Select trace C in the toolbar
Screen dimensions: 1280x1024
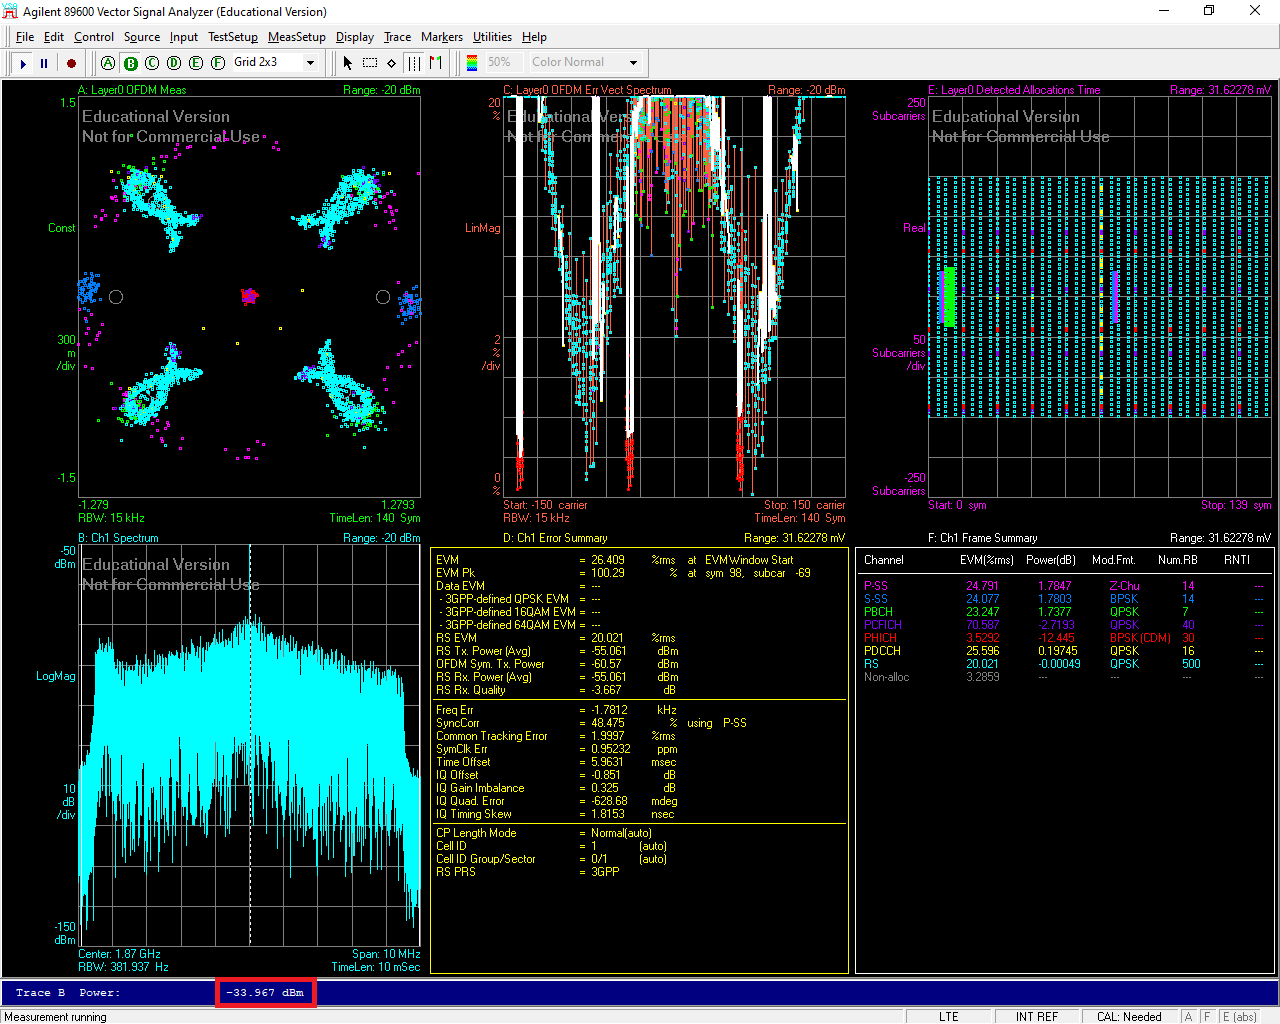(x=152, y=63)
